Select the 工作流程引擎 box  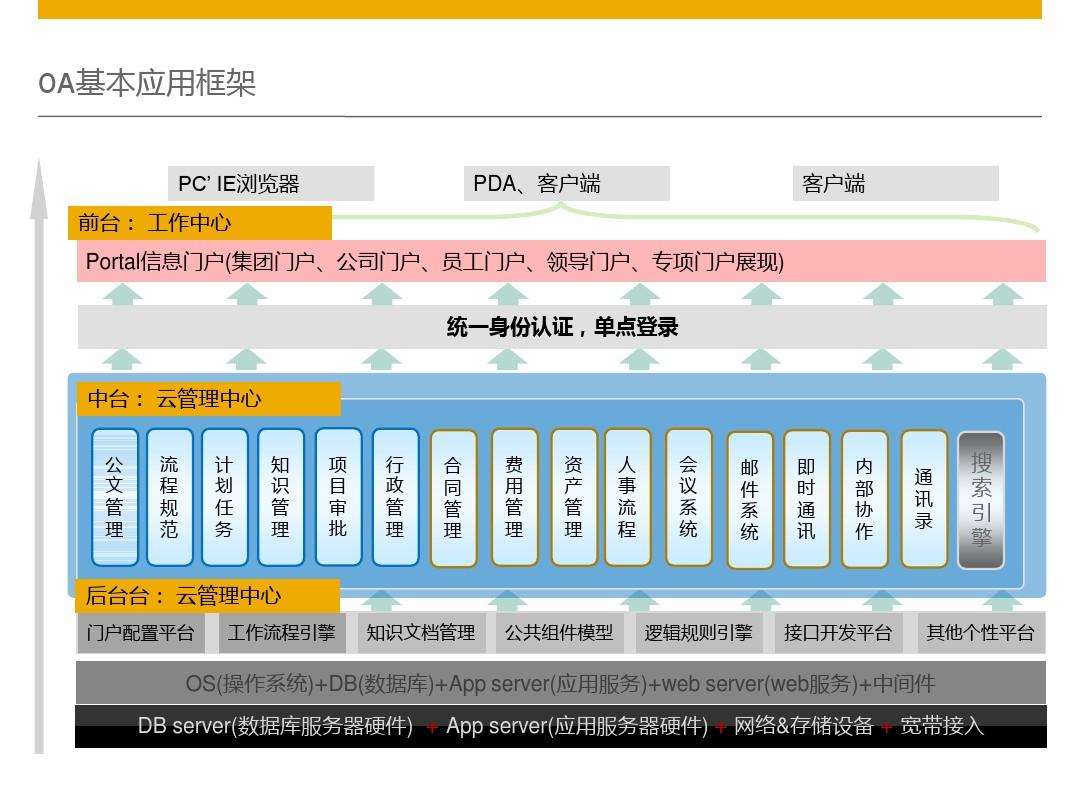pos(281,632)
